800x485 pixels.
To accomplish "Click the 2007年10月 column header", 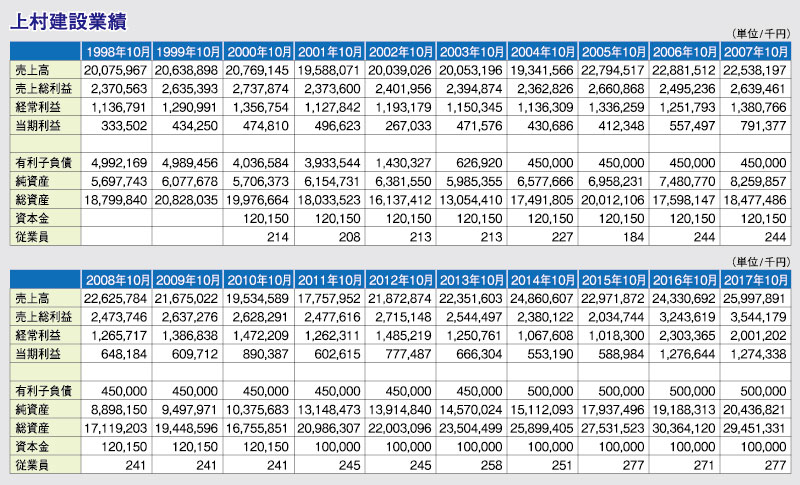I will (755, 52).
